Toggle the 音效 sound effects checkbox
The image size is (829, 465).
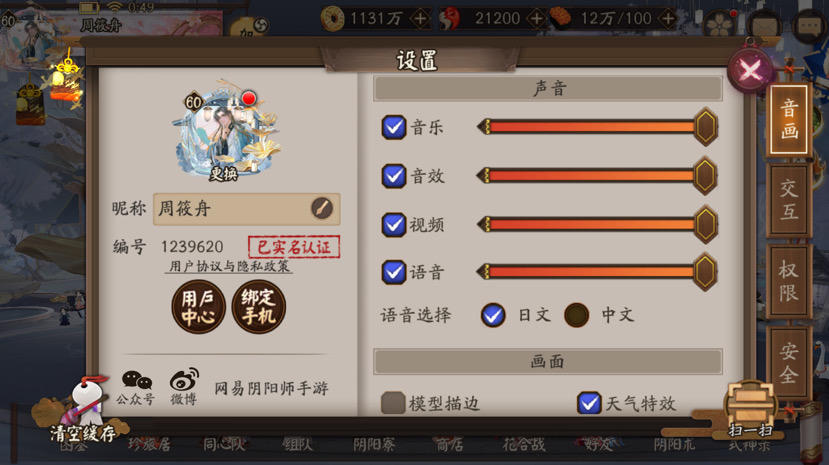tap(393, 176)
